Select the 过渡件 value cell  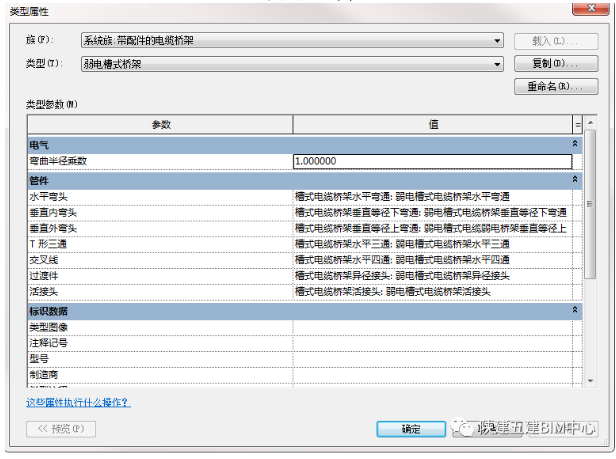tap(433, 276)
